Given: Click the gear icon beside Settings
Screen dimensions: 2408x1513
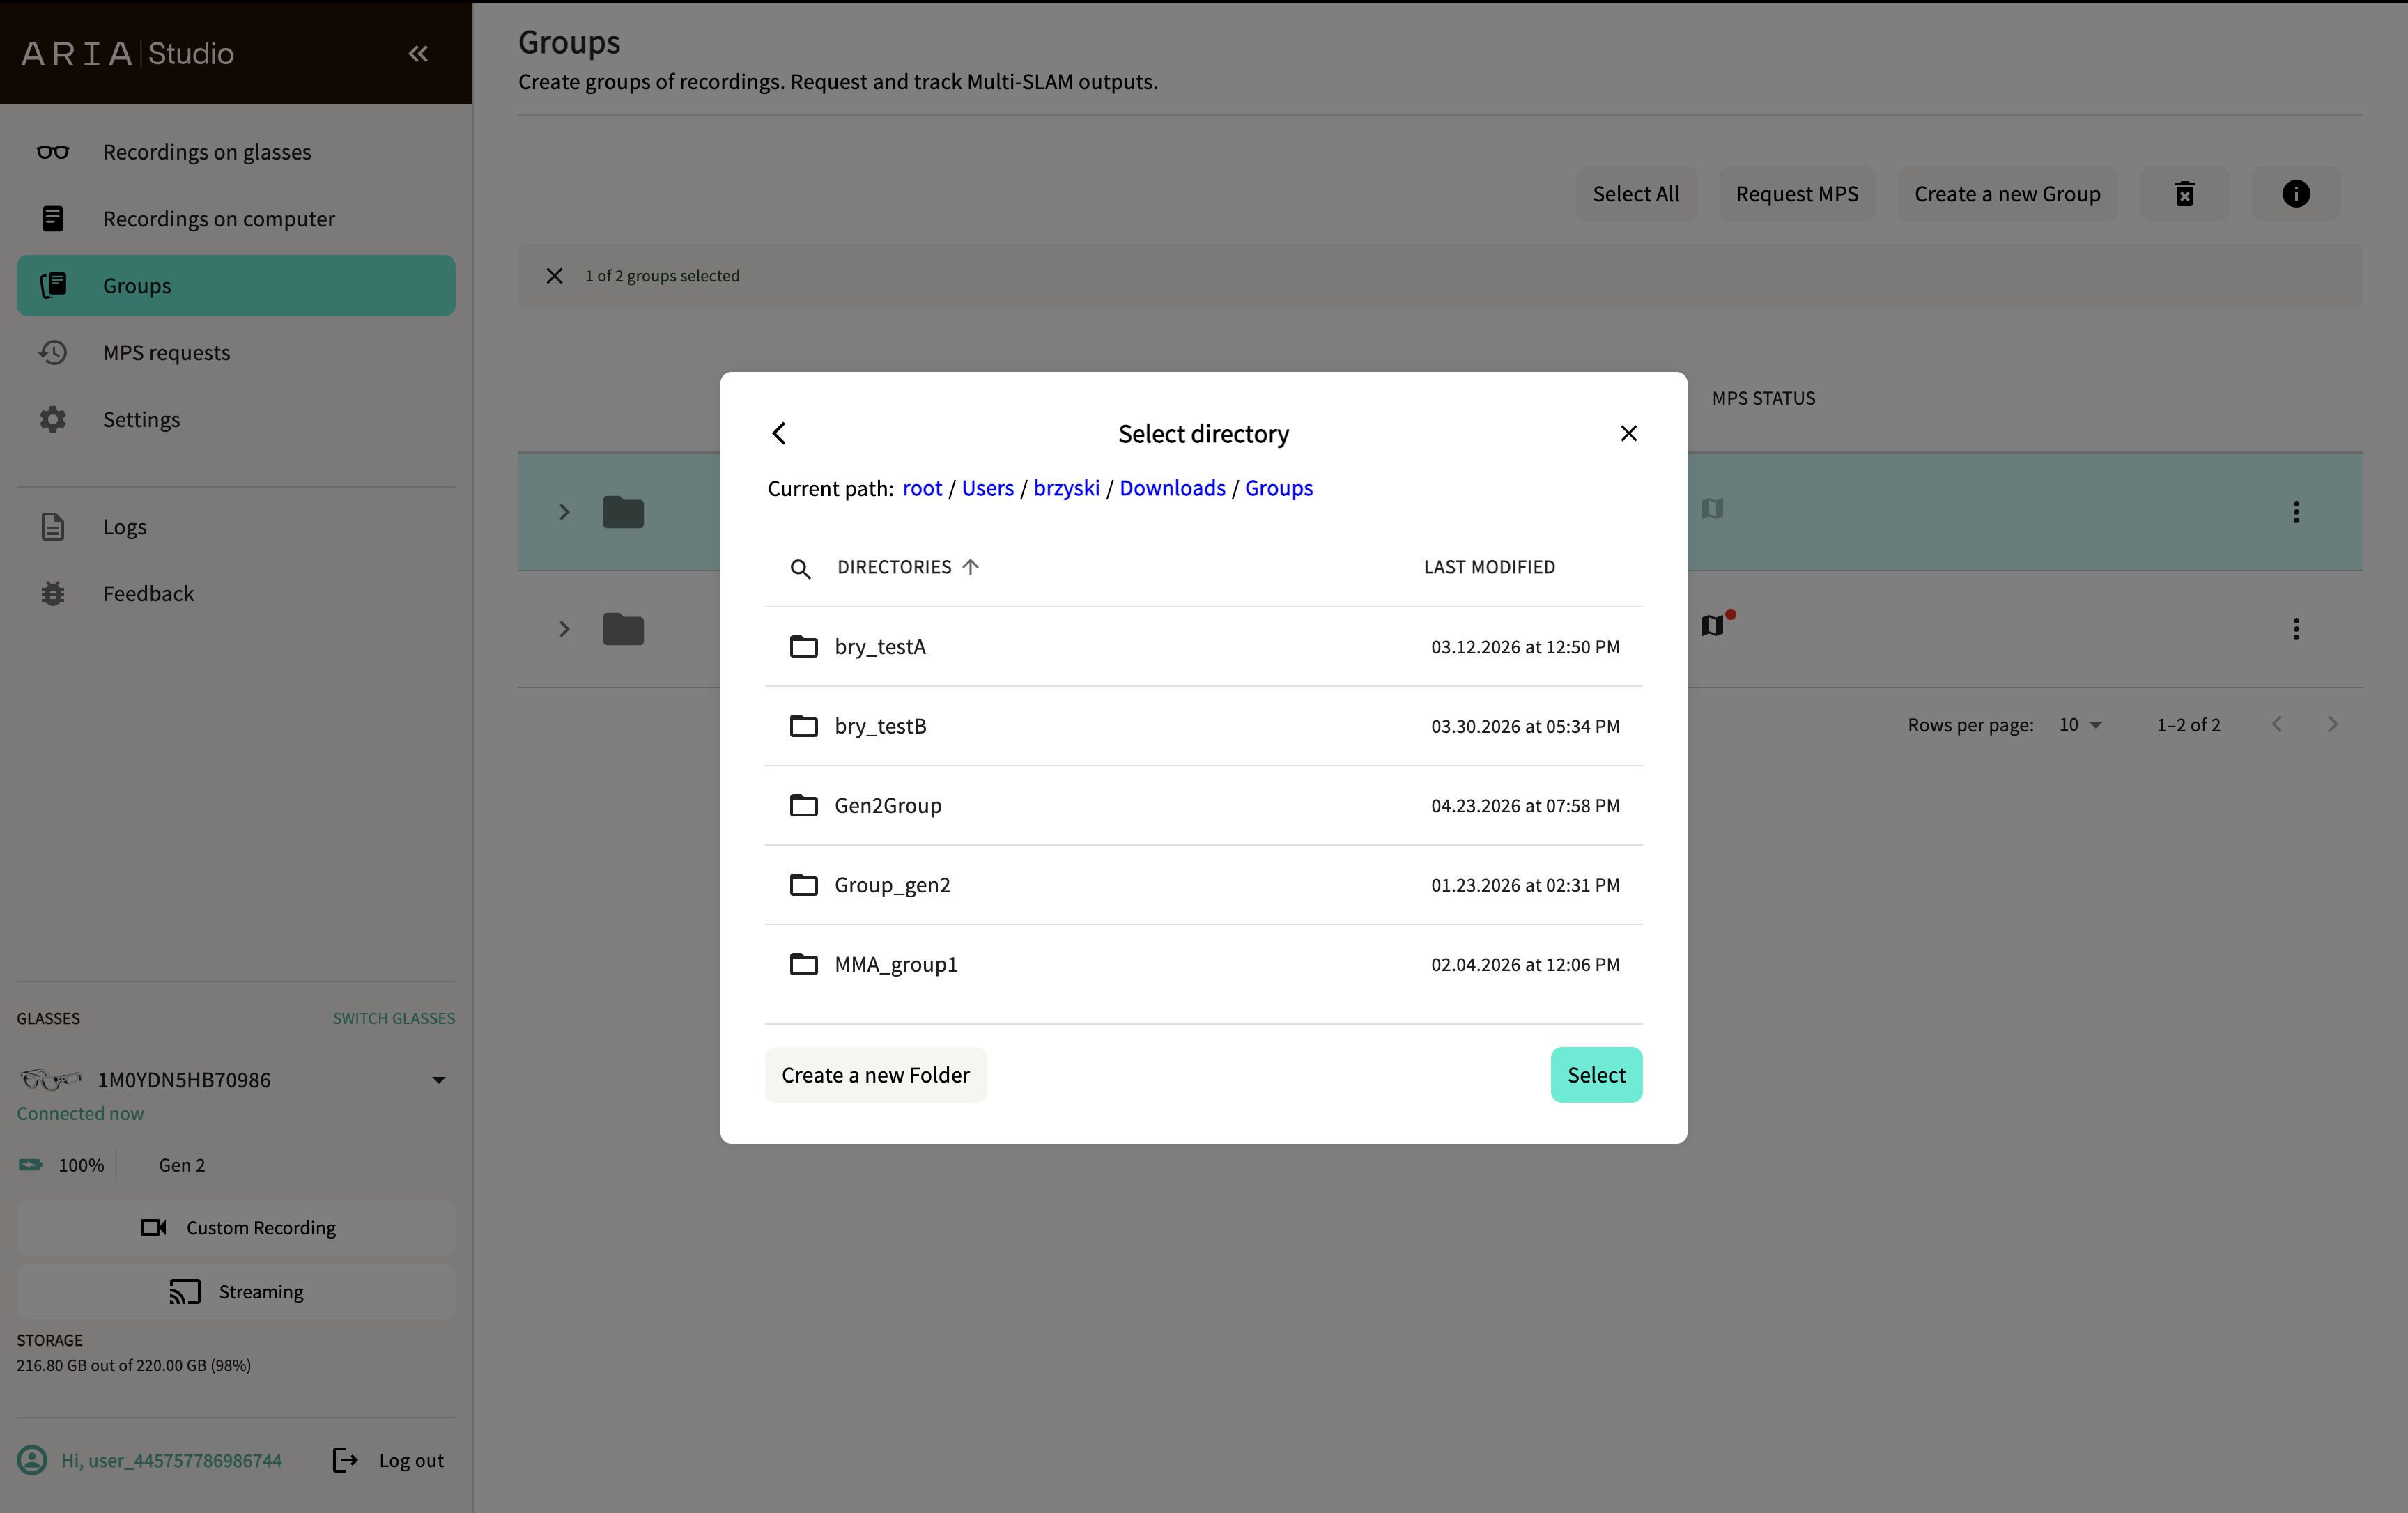Looking at the screenshot, I should tap(53, 419).
